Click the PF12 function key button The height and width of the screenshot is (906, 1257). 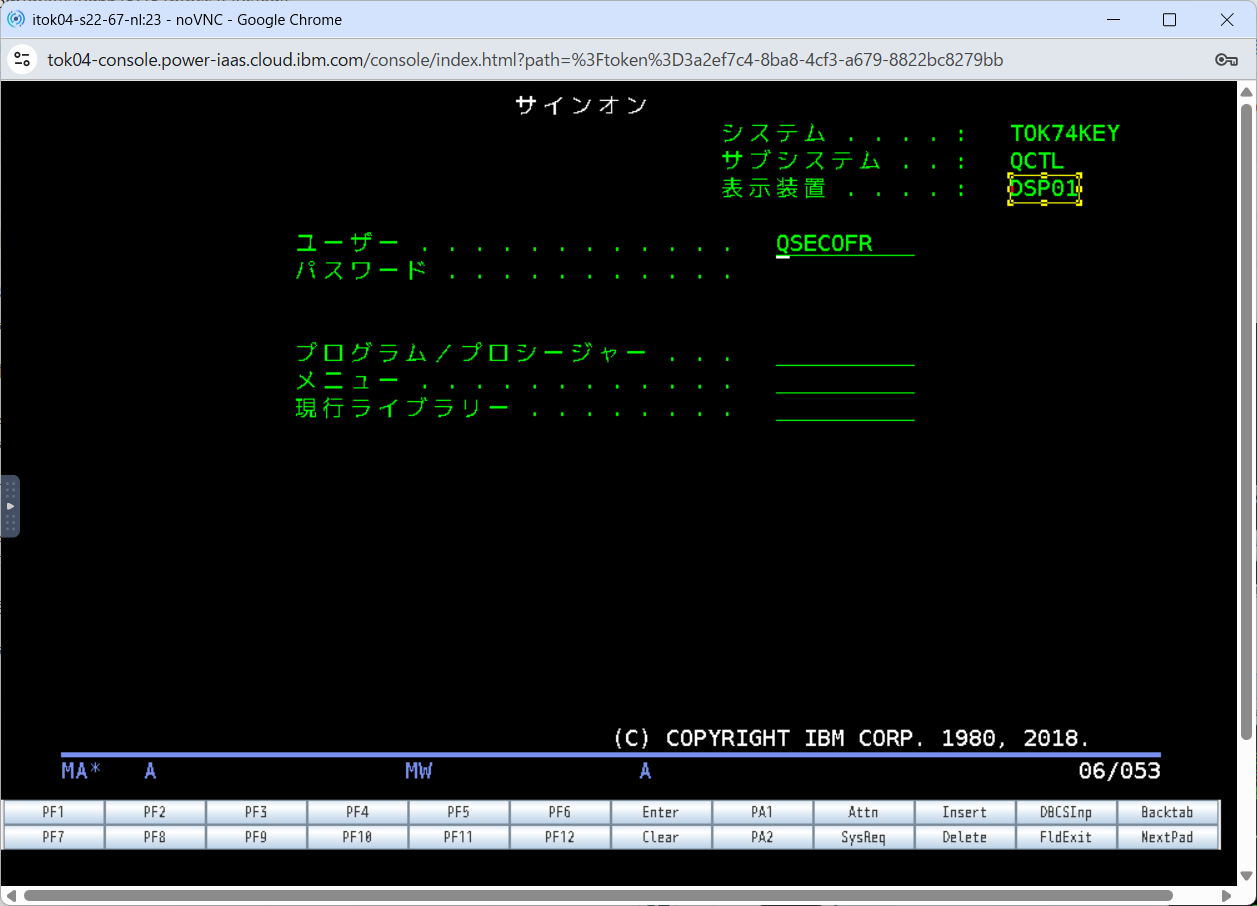[559, 837]
